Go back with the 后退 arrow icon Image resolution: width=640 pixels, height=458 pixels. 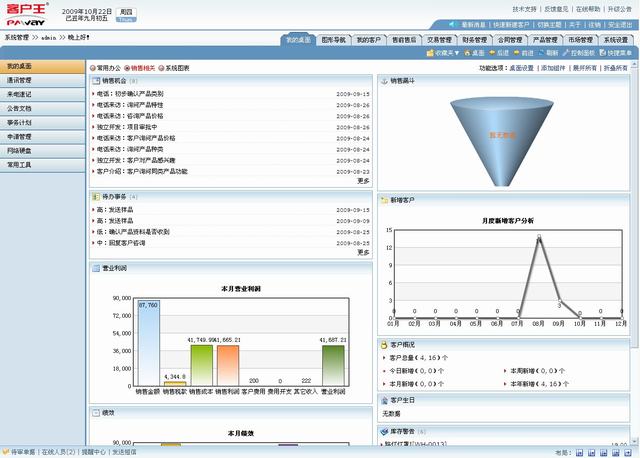493,52
